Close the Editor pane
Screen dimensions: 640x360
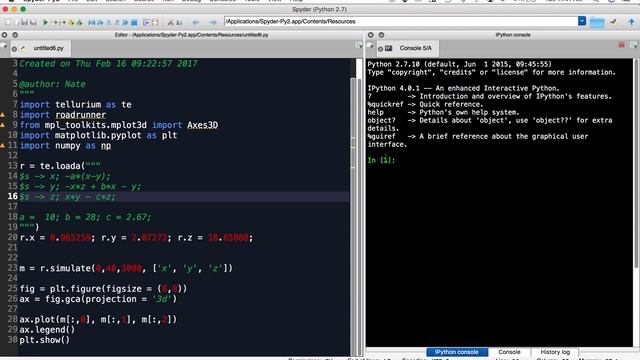(4, 35)
